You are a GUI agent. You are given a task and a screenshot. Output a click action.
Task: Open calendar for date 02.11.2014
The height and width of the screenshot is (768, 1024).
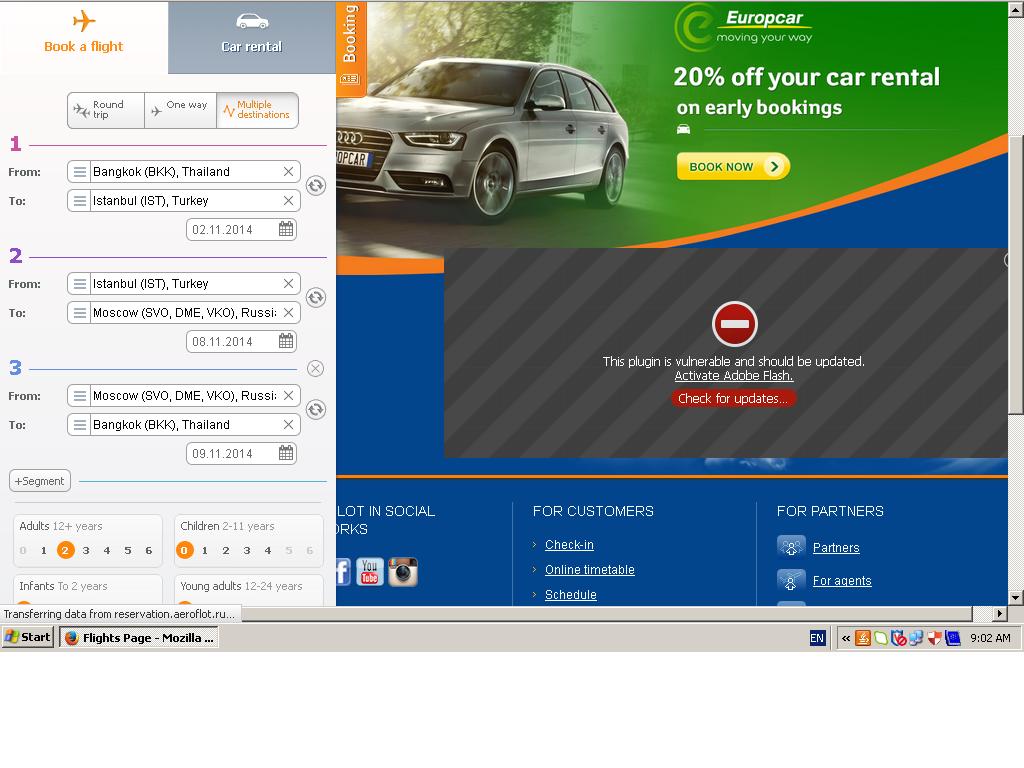[286, 229]
